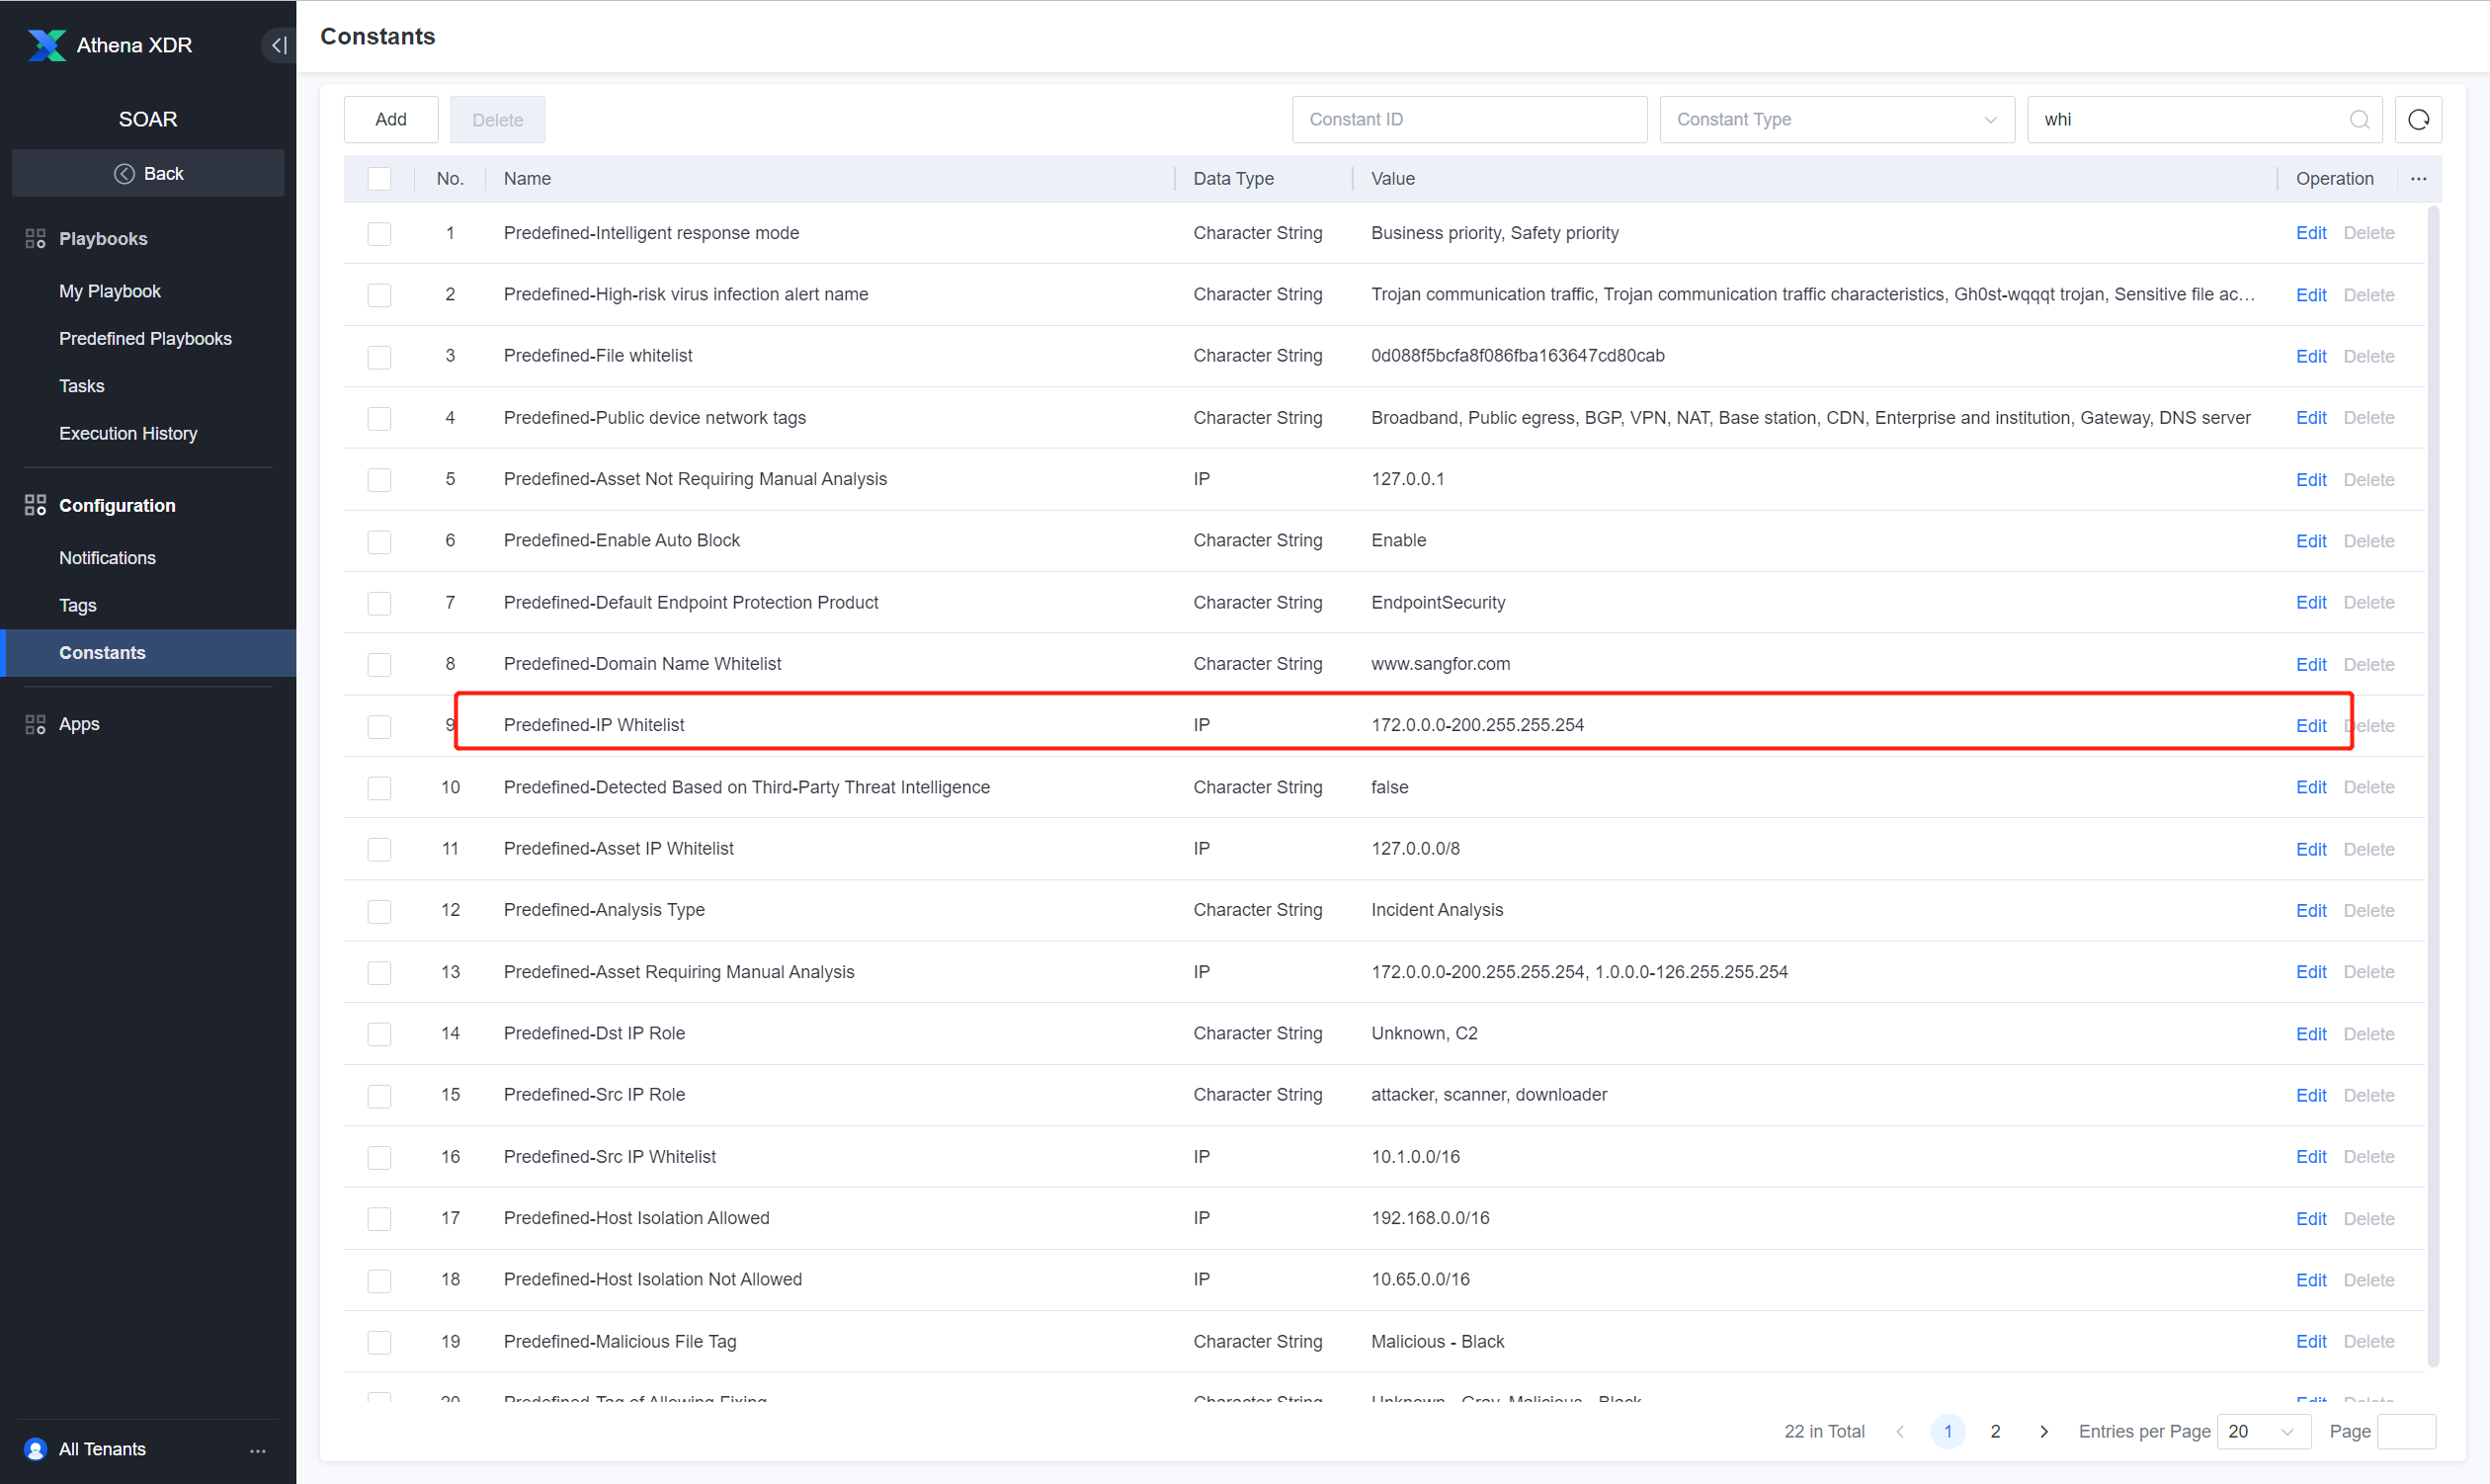This screenshot has height=1484, width=2490.
Task: Check the Predefined-Malicious File Tag row
Action: tap(379, 1342)
